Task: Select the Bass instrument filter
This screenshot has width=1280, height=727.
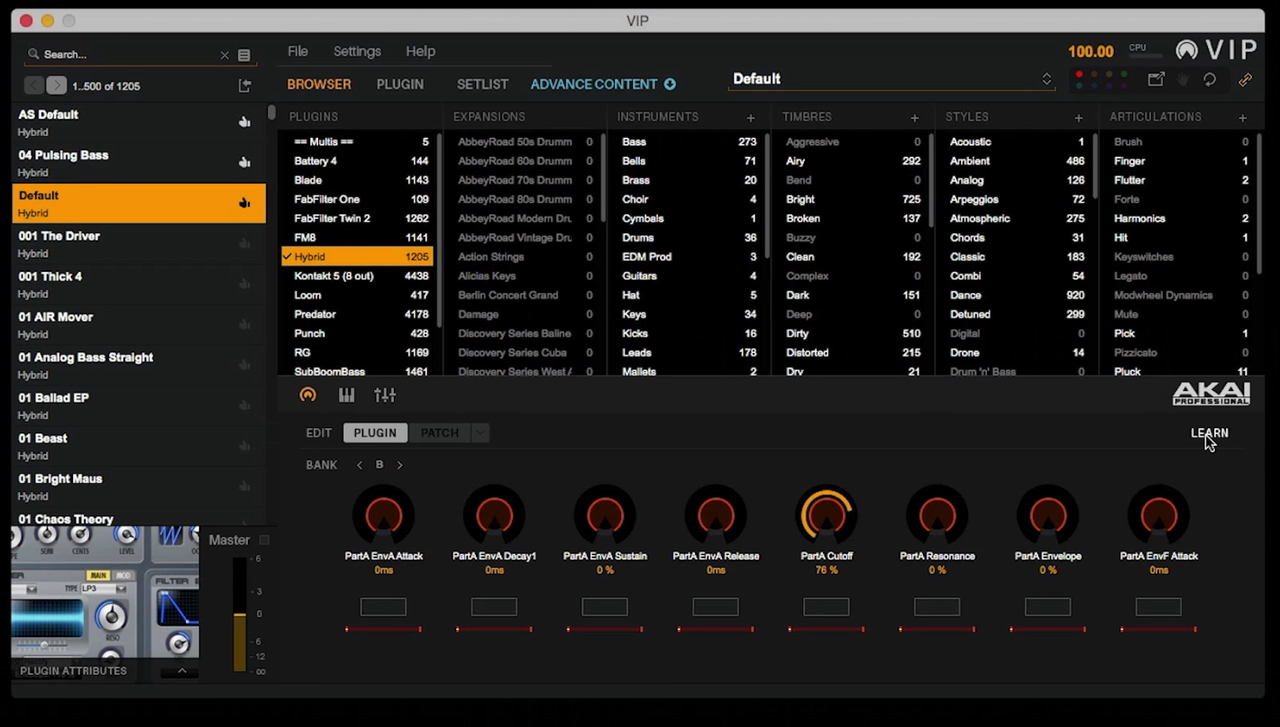Action: [x=689, y=142]
